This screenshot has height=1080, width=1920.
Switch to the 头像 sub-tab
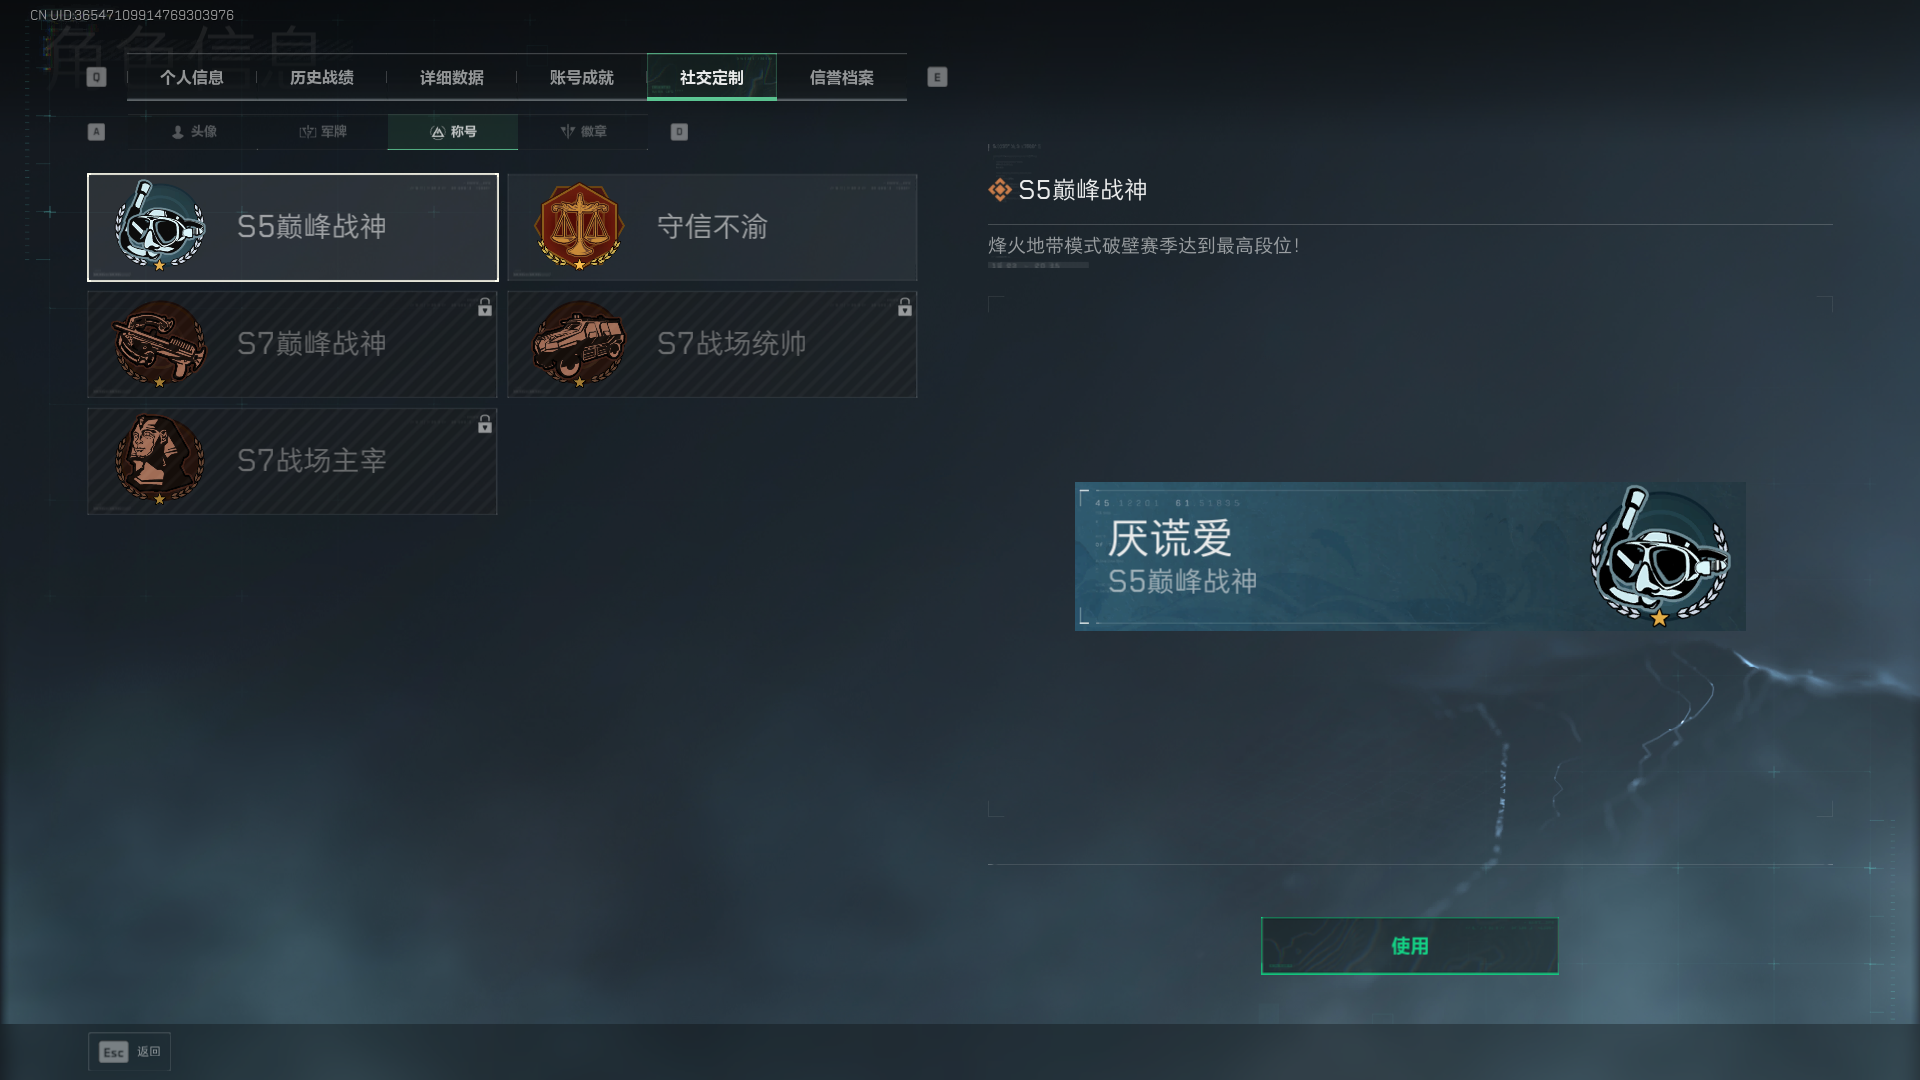pos(193,132)
